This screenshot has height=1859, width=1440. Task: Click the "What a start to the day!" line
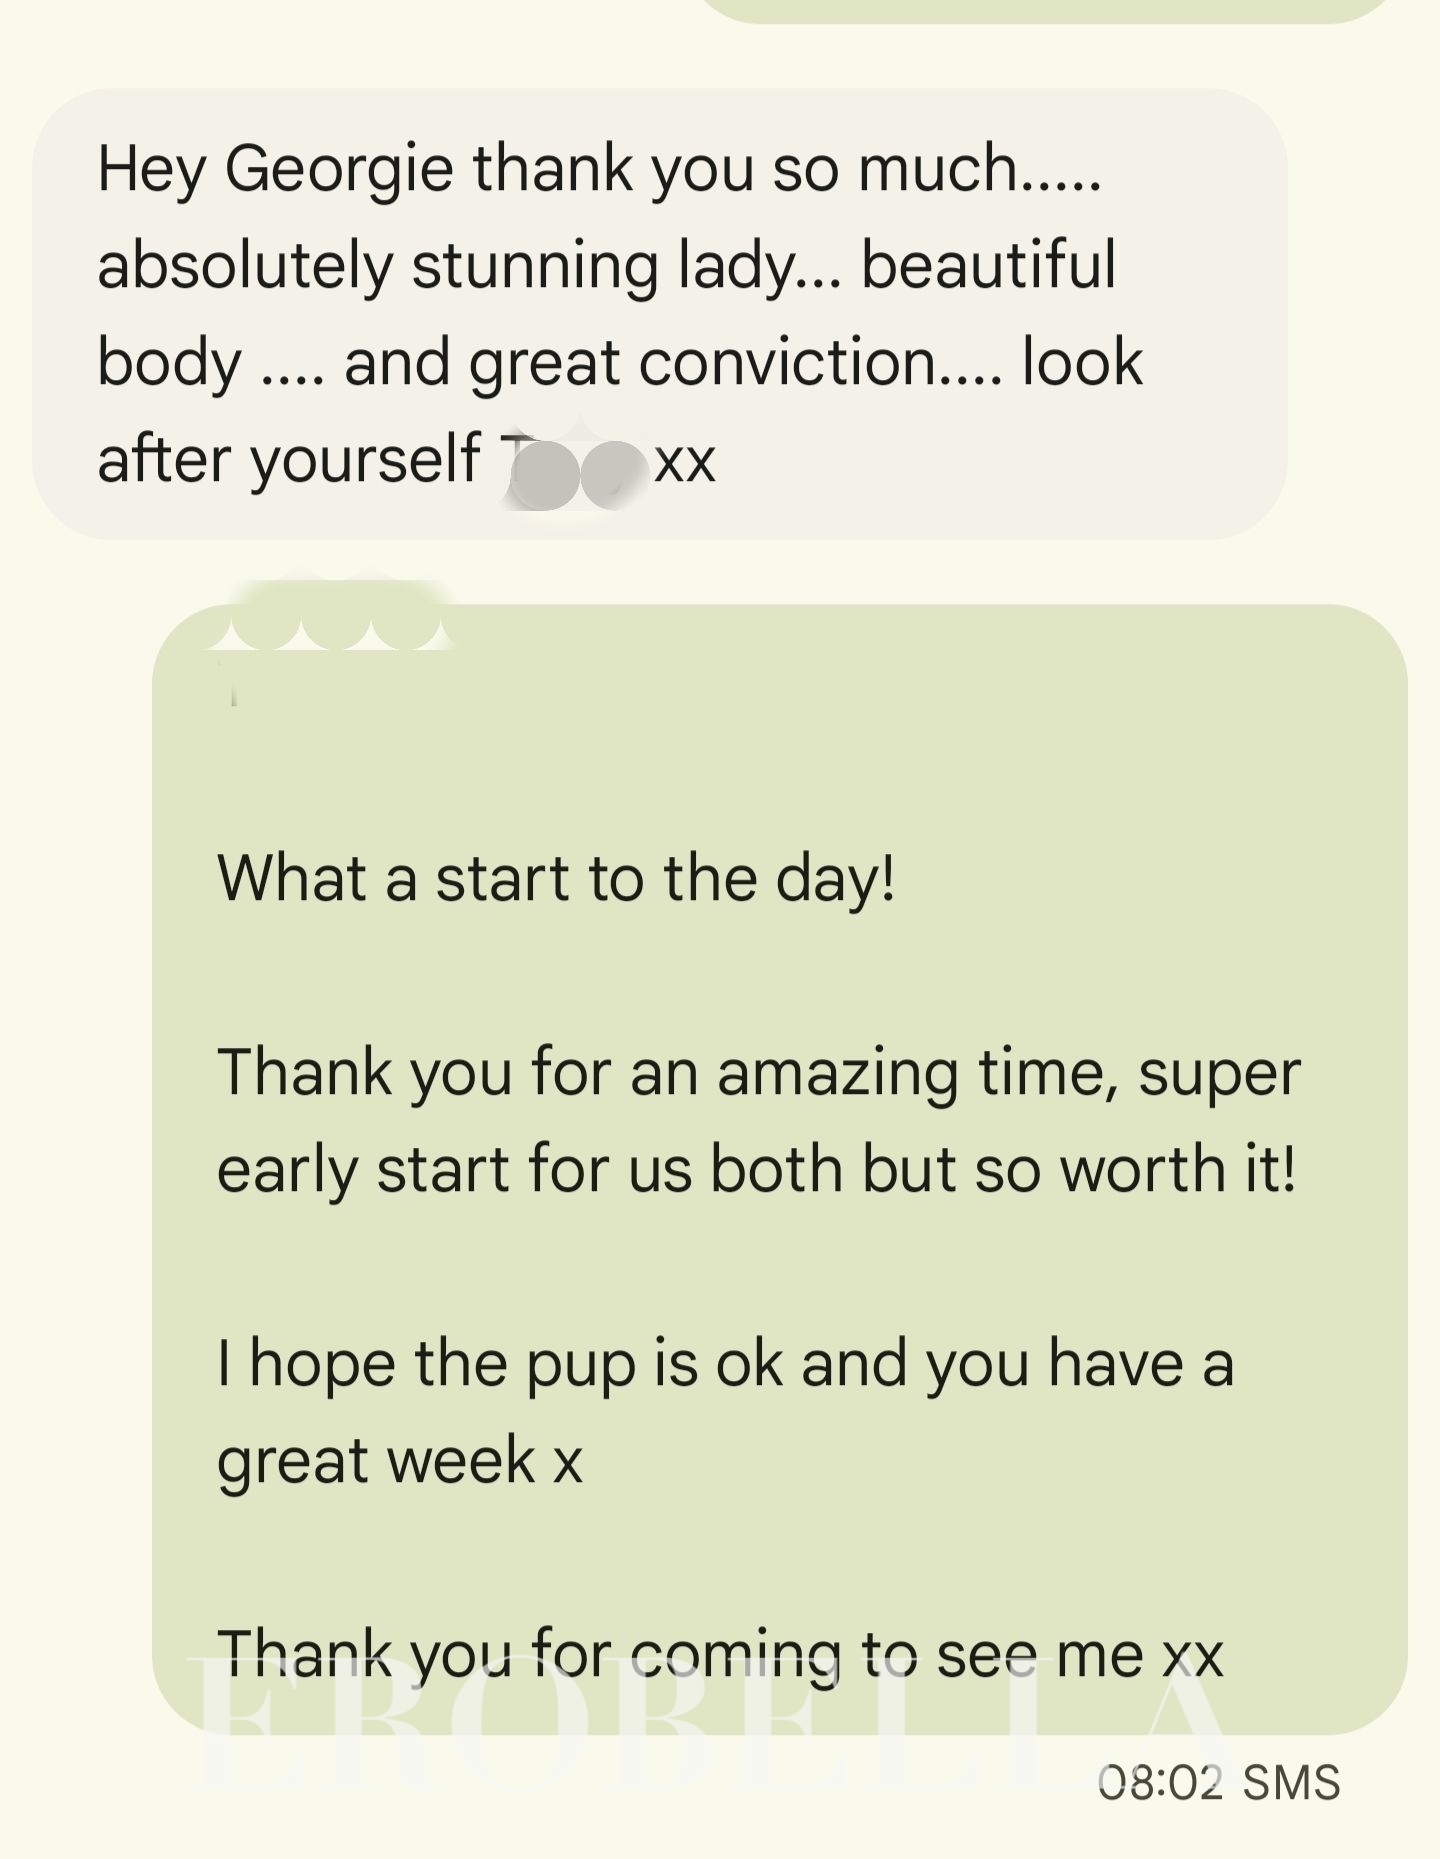[556, 878]
